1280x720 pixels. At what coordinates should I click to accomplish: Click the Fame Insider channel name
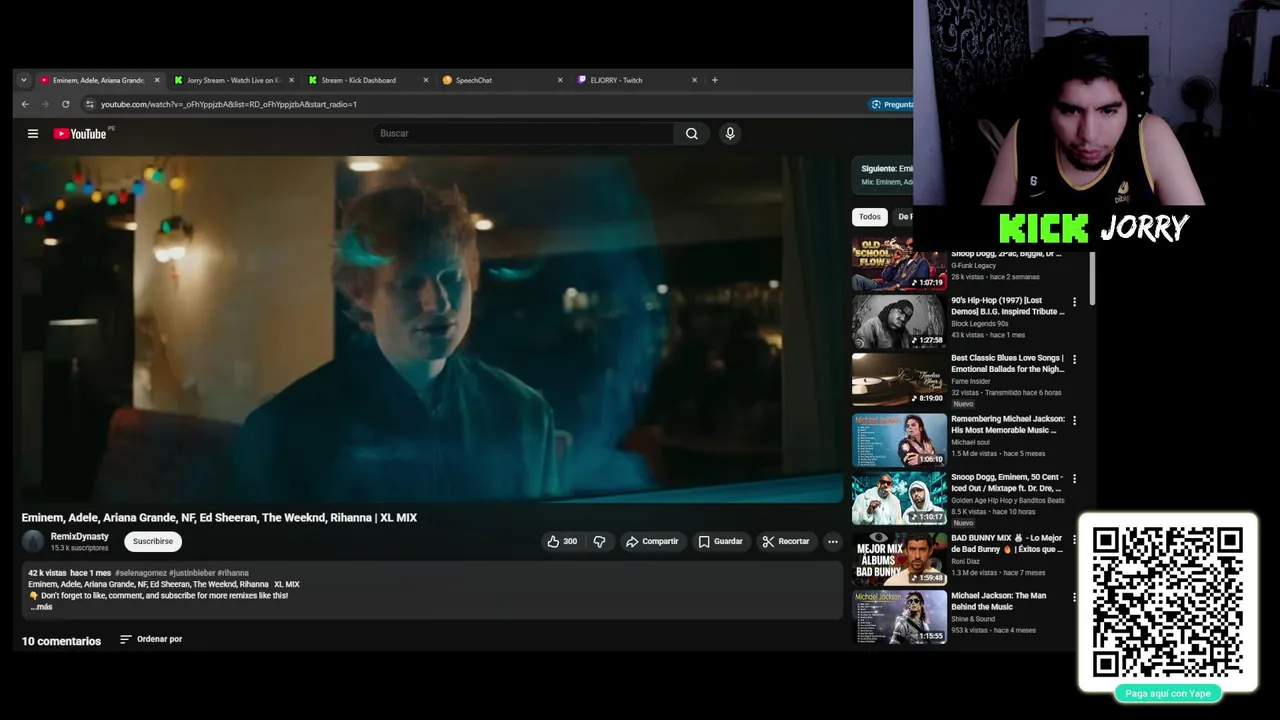(x=971, y=381)
